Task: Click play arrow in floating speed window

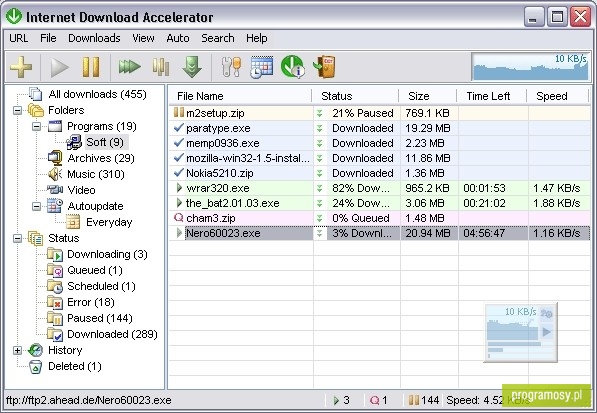Action: click(546, 332)
